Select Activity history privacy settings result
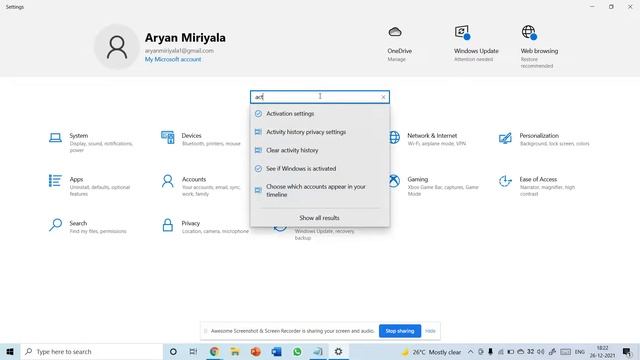This screenshot has width=640, height=360. (320, 132)
